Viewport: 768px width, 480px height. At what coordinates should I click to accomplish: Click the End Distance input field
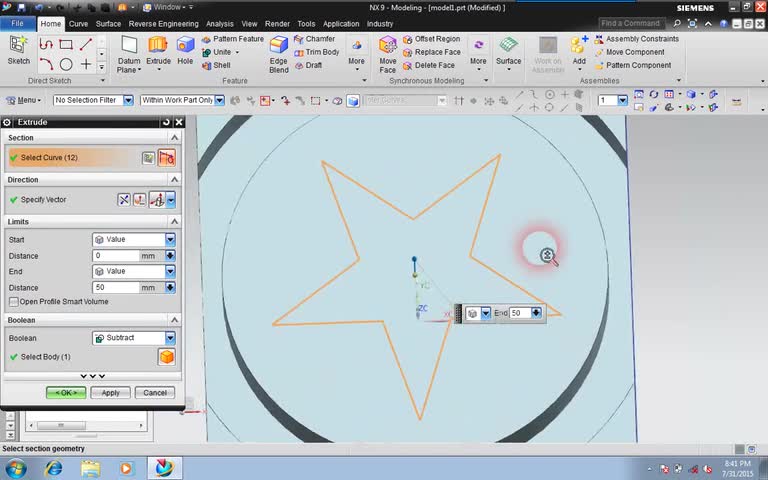tap(115, 288)
